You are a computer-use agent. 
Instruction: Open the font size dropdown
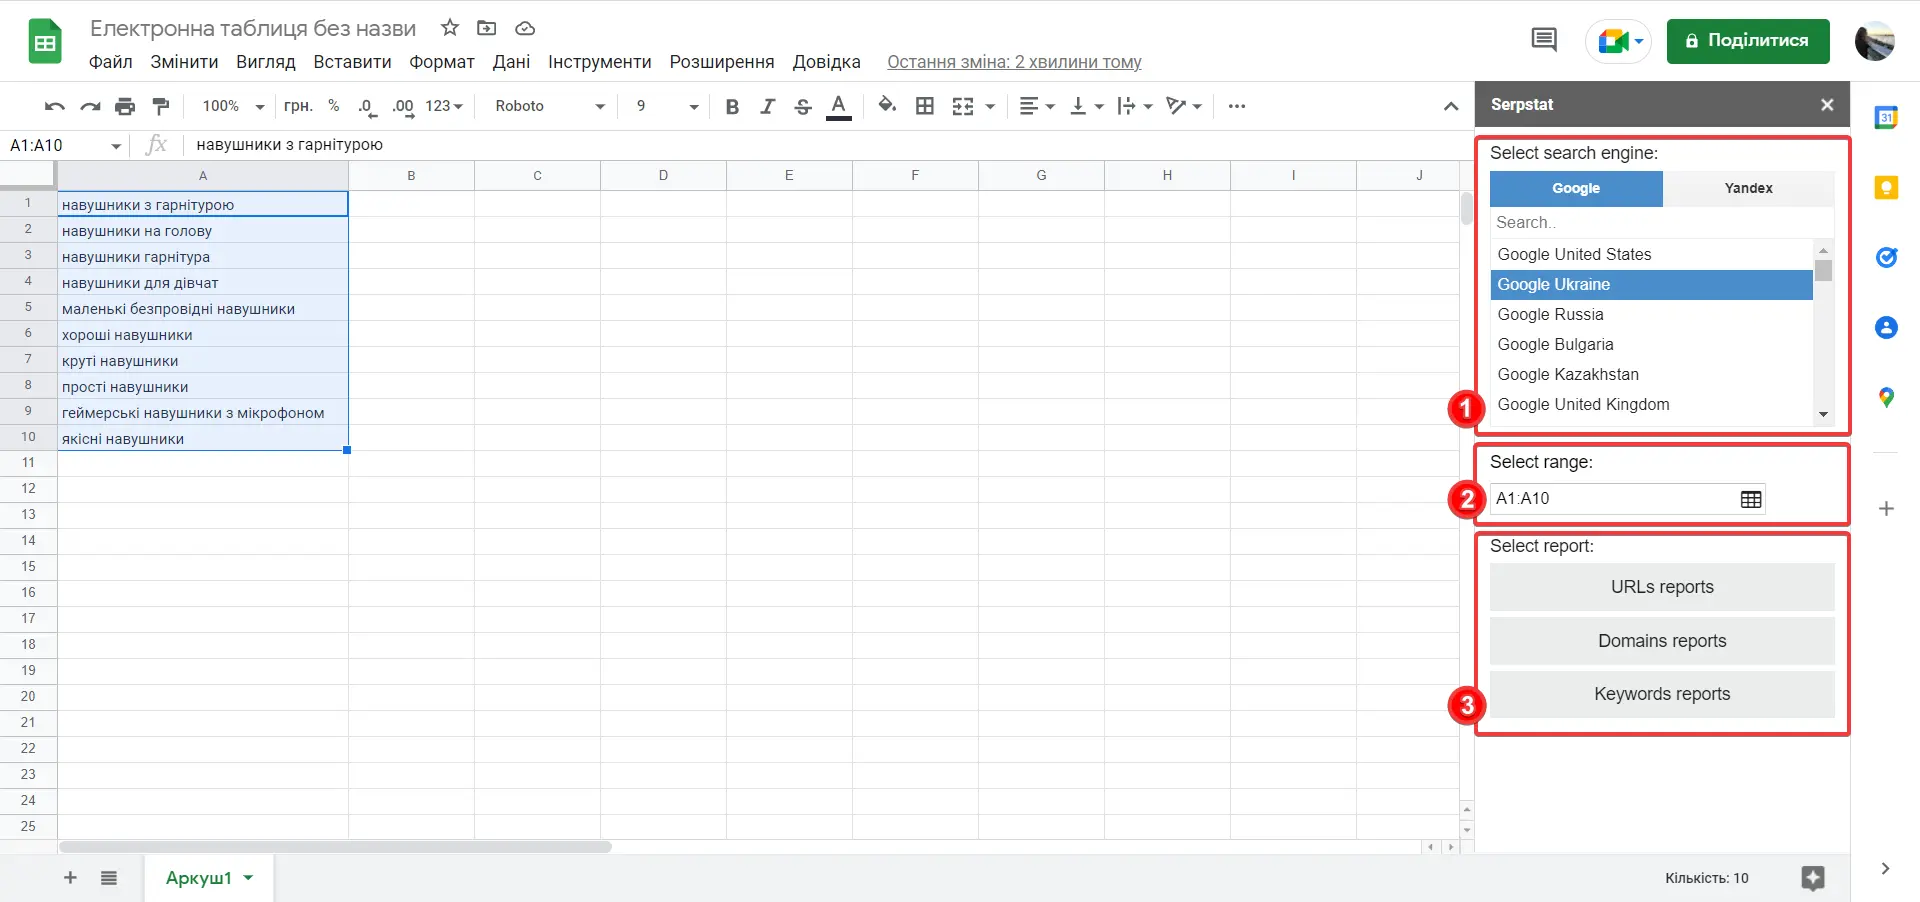[x=667, y=106]
